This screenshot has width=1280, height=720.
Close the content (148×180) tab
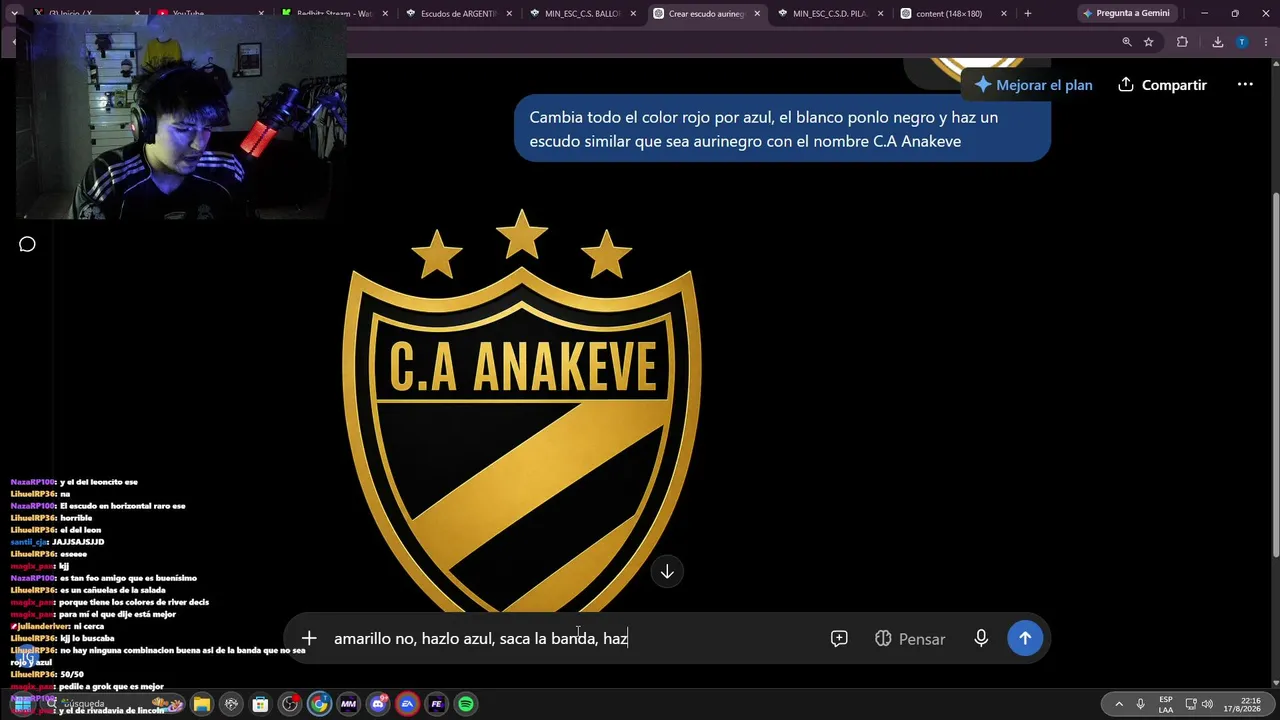tap(1004, 14)
